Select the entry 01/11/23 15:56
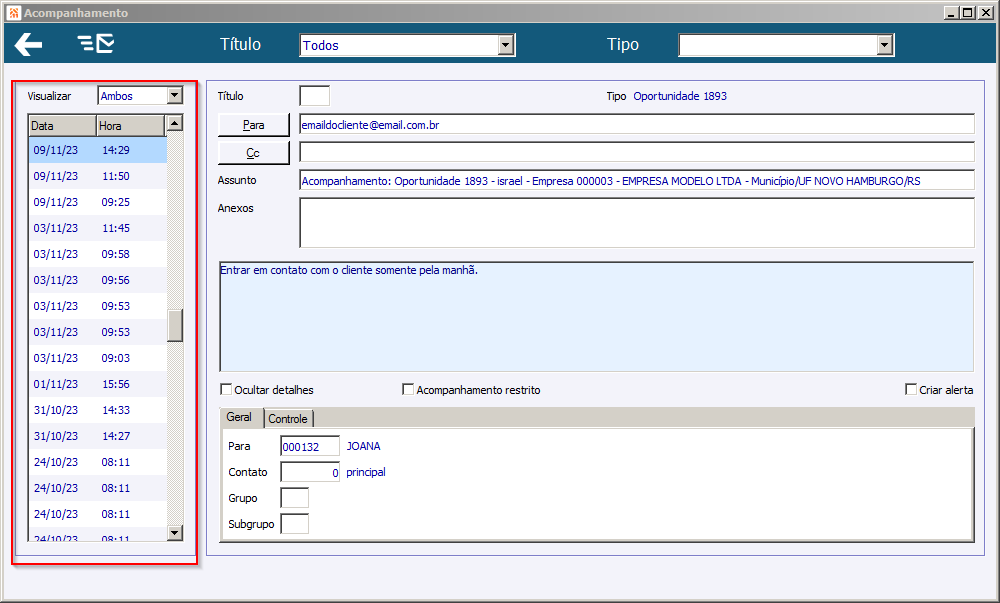This screenshot has height=603, width=1000. 98,384
